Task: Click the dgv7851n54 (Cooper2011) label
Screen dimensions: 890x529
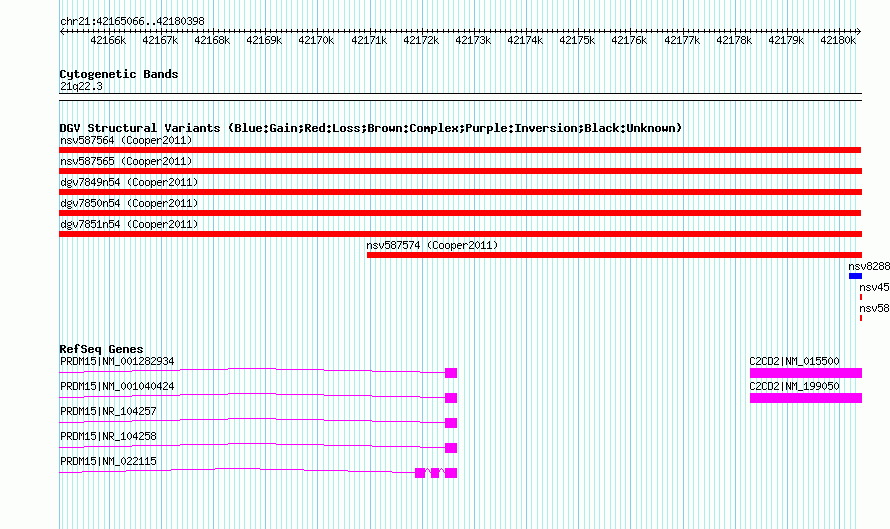Action: (x=129, y=224)
